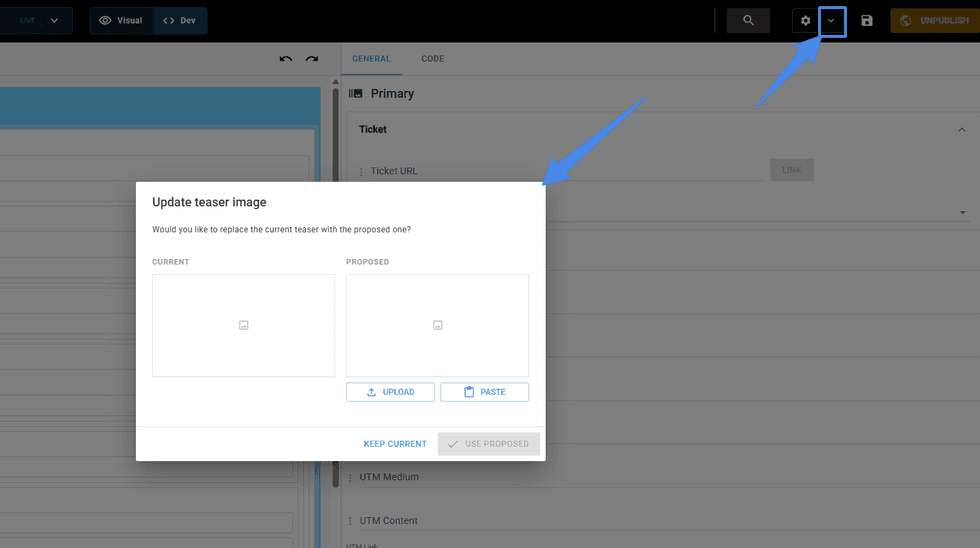The width and height of the screenshot is (980, 548).
Task: Click the UTM Medium field
Action: [x=662, y=477]
